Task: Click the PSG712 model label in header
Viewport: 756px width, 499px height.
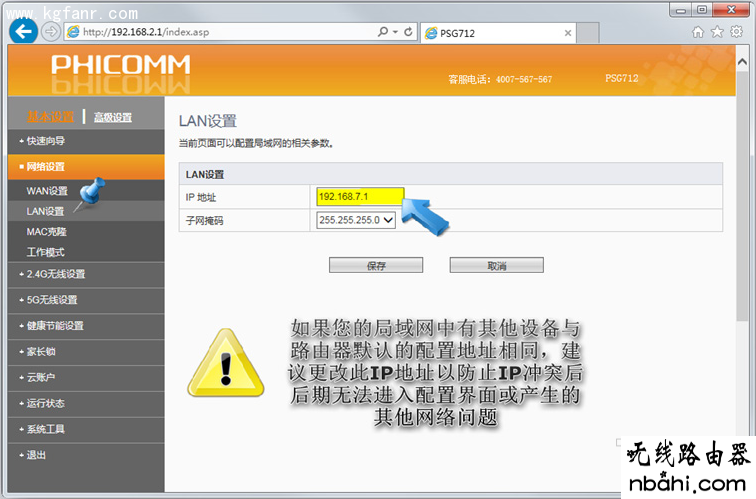Action: point(622,78)
